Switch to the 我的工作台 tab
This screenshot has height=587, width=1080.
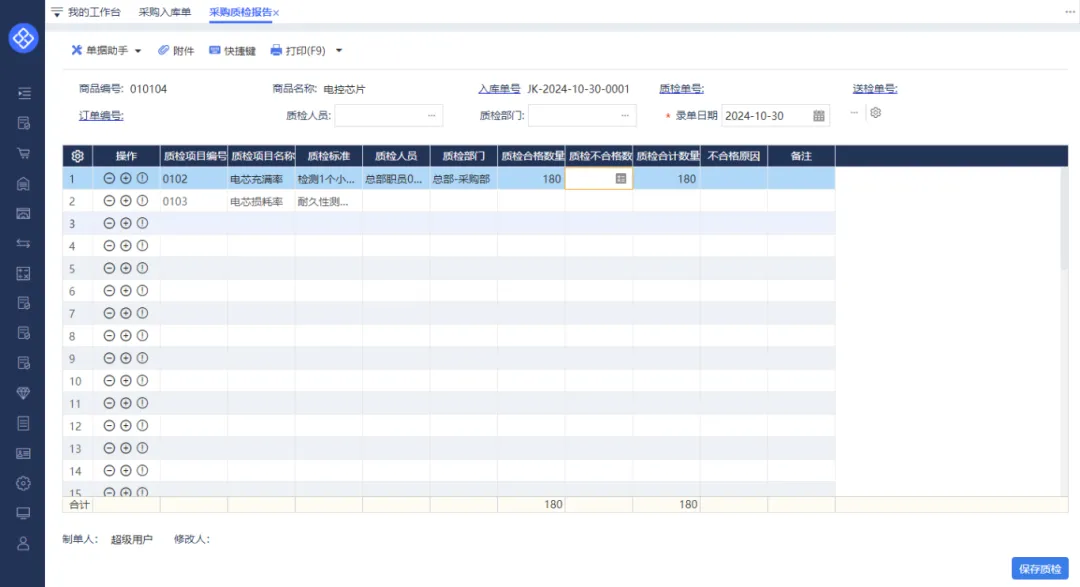pos(94,12)
